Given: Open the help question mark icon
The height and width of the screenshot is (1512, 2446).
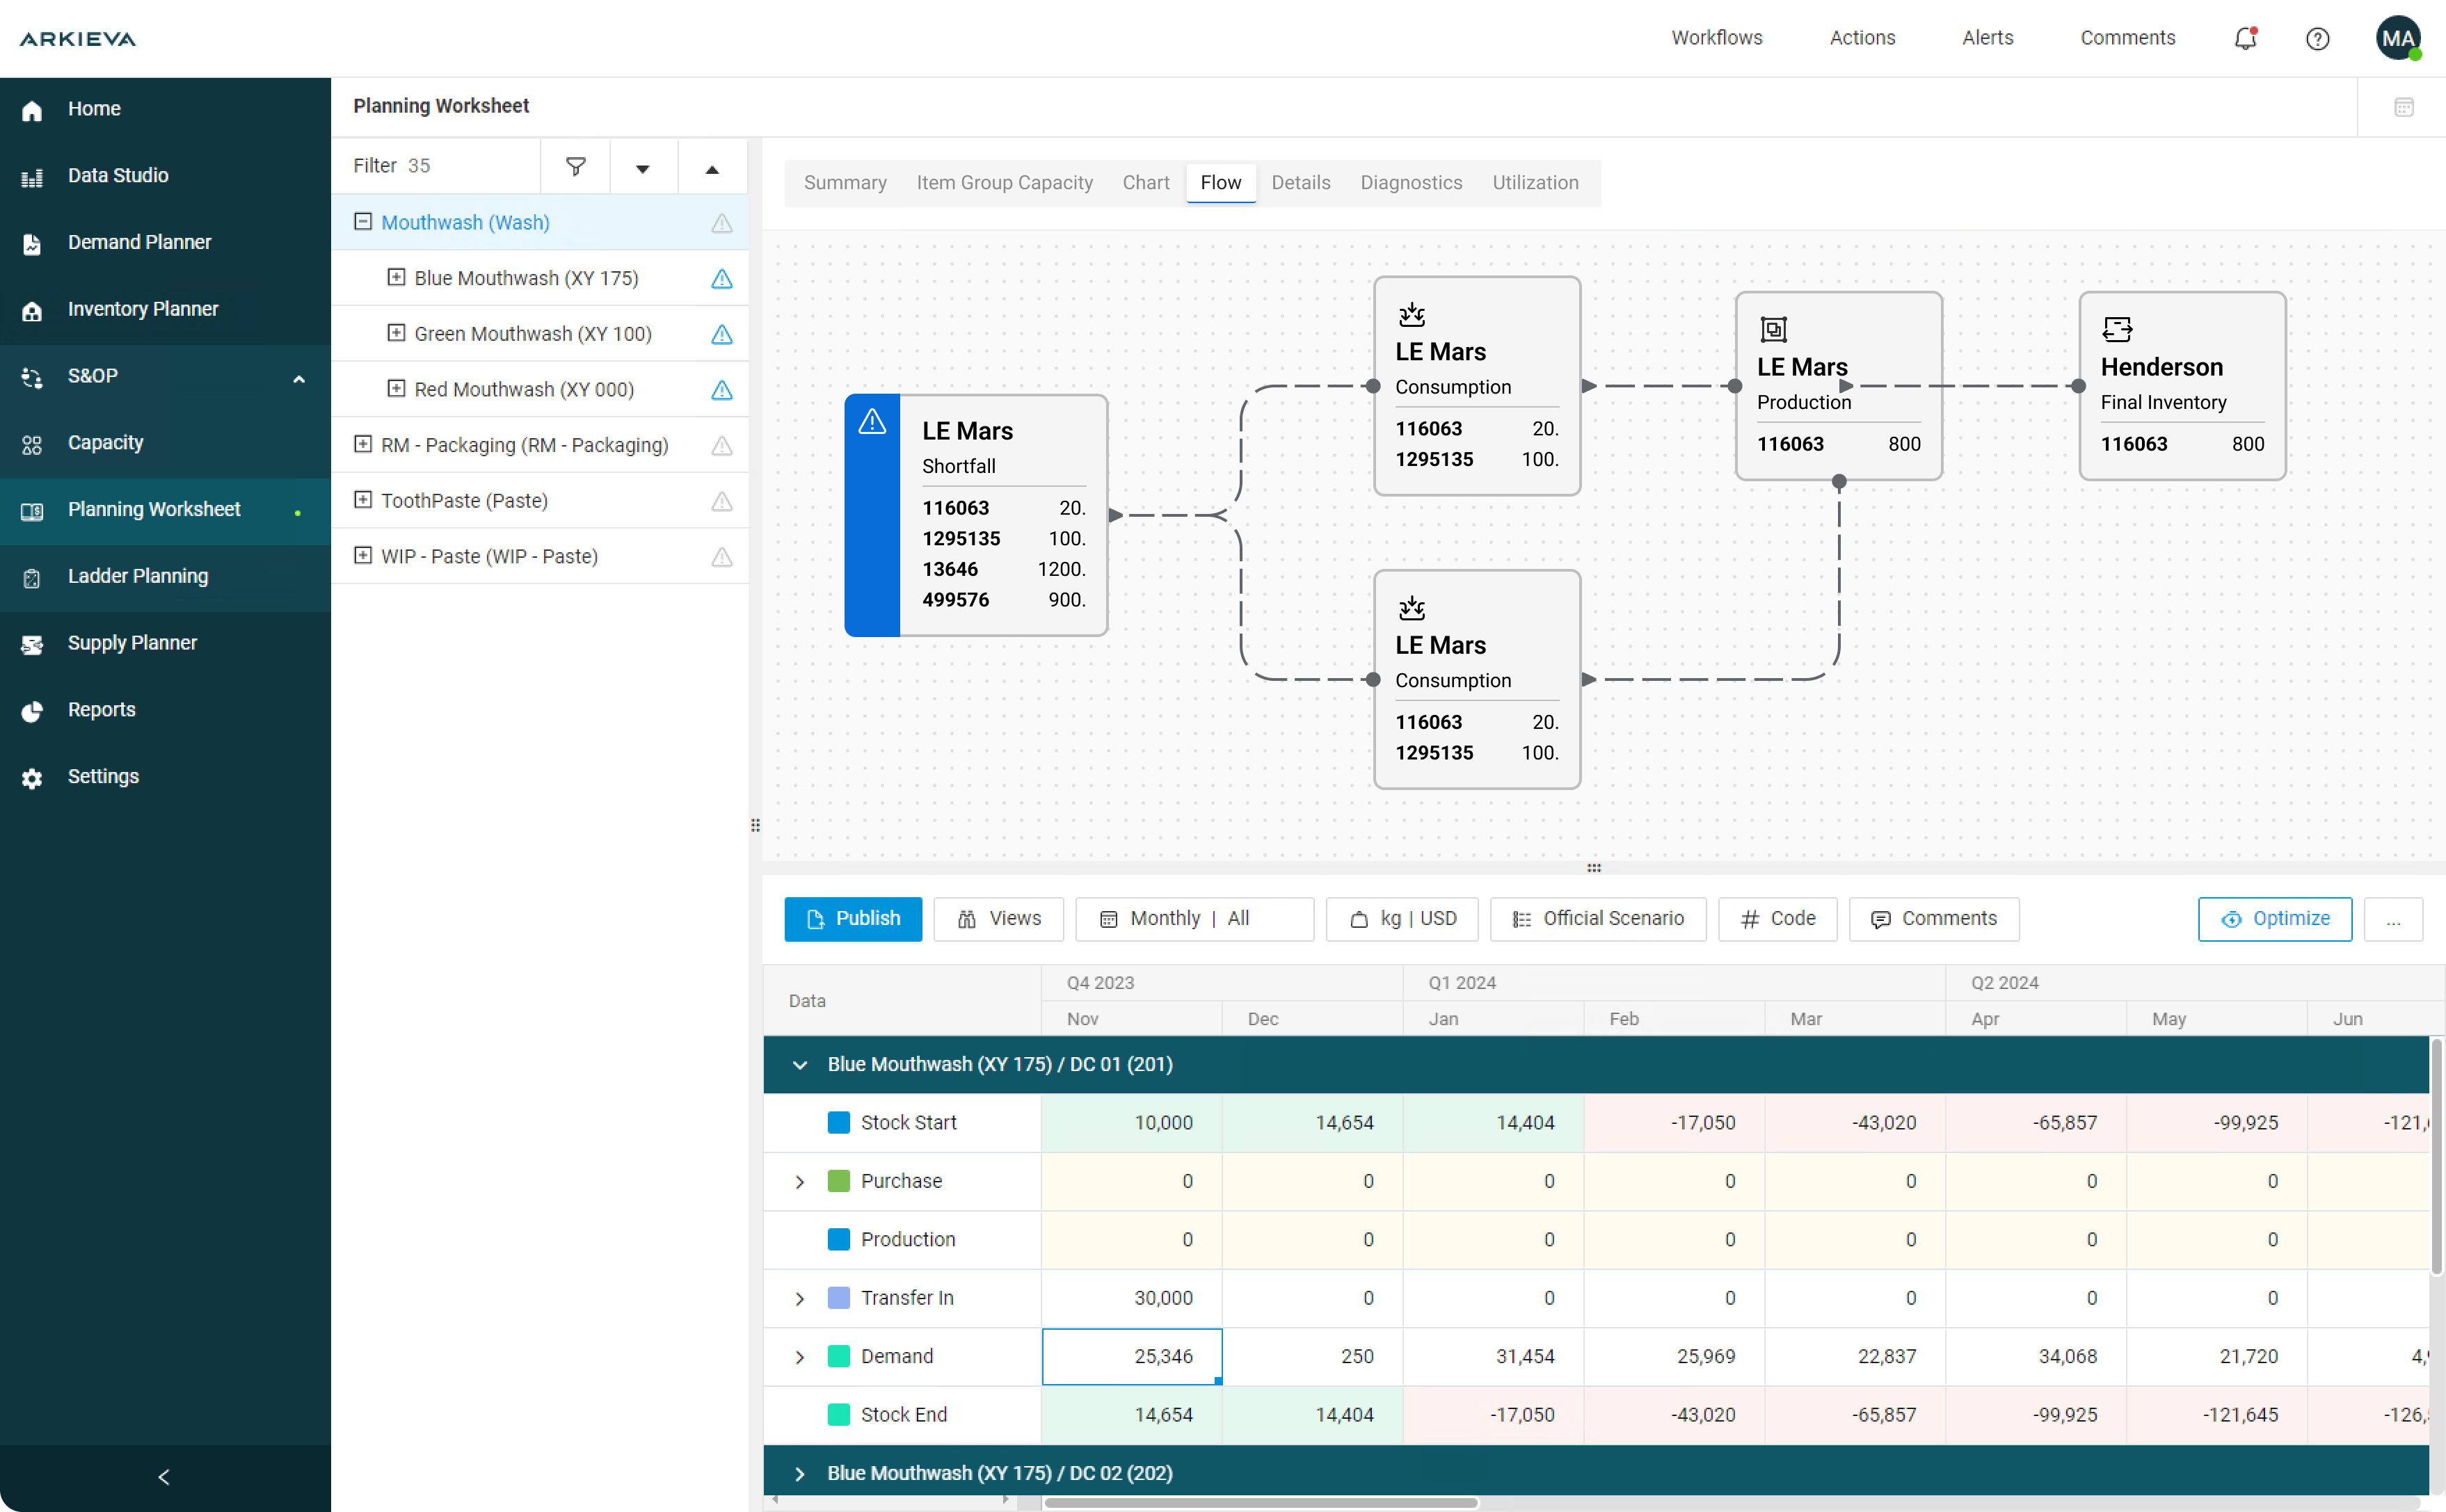Looking at the screenshot, I should coord(2317,38).
